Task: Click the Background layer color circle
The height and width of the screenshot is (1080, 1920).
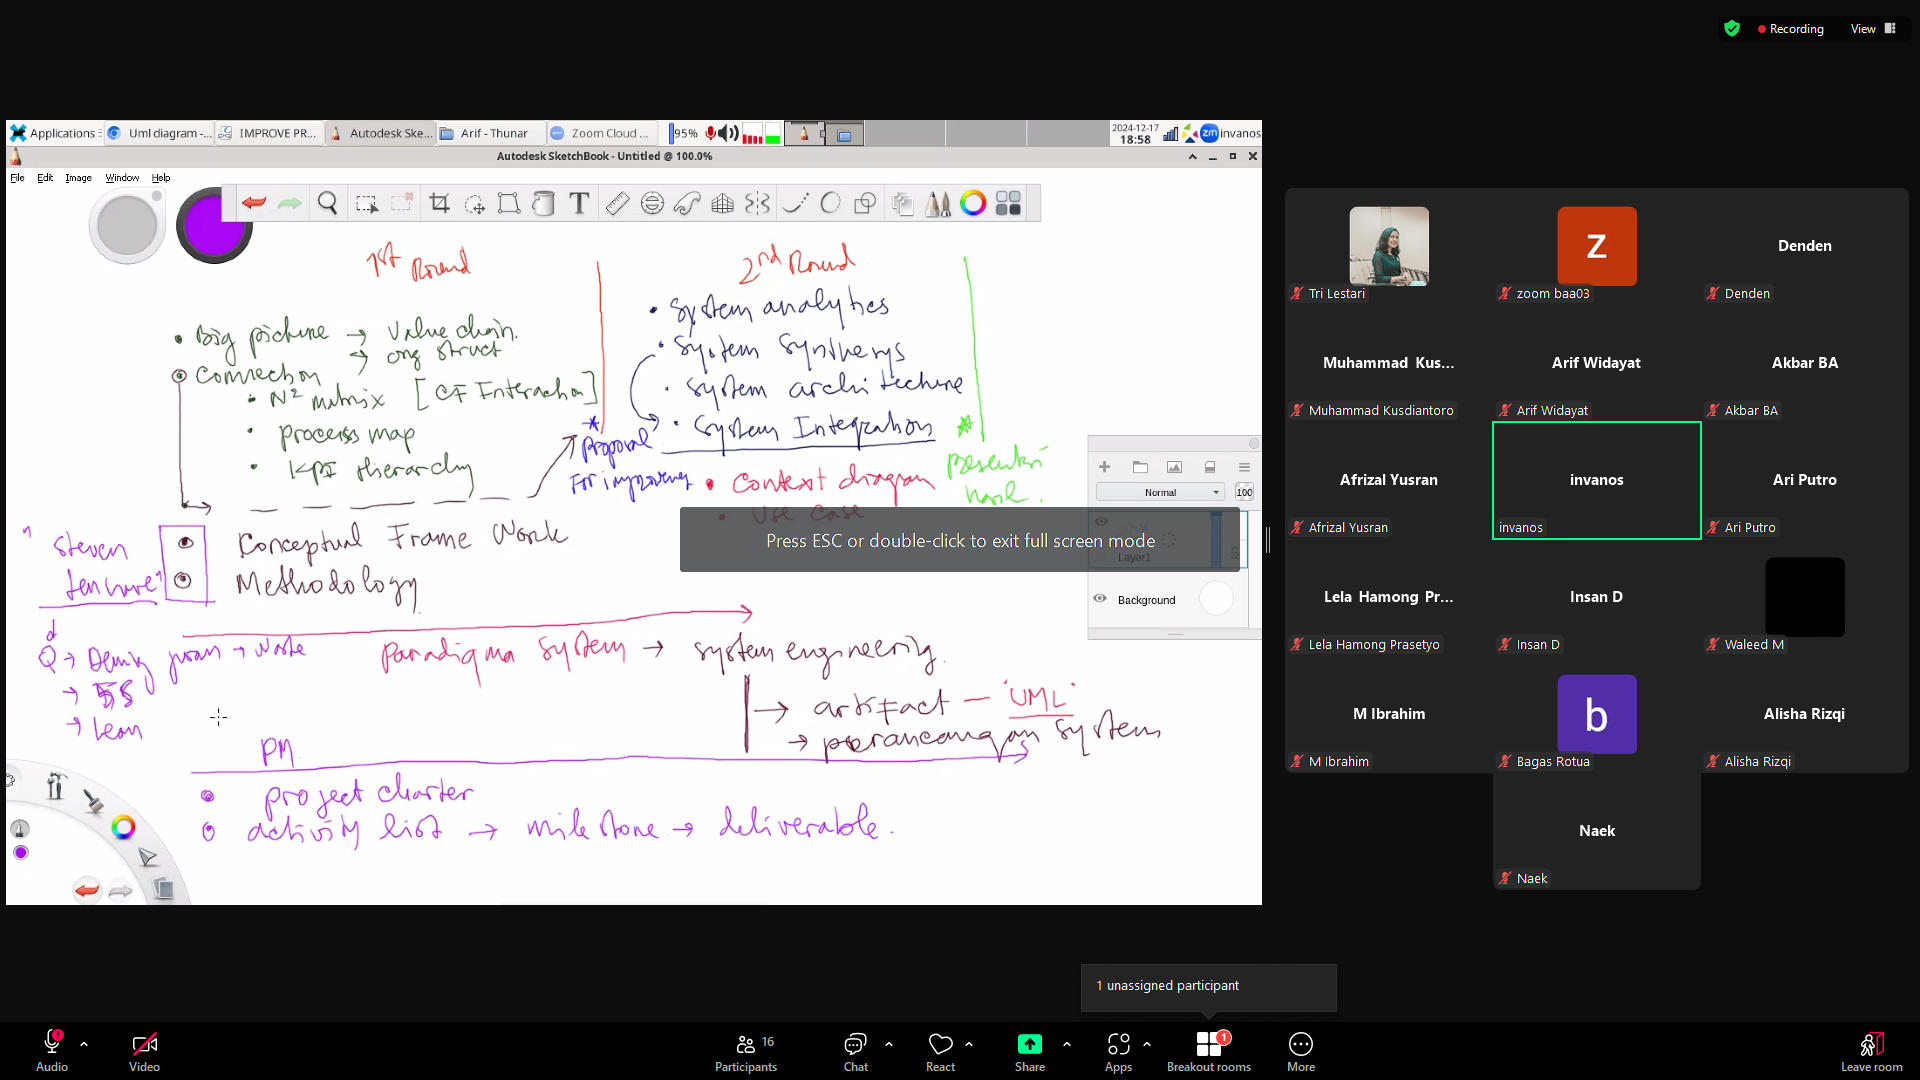Action: click(x=1216, y=598)
